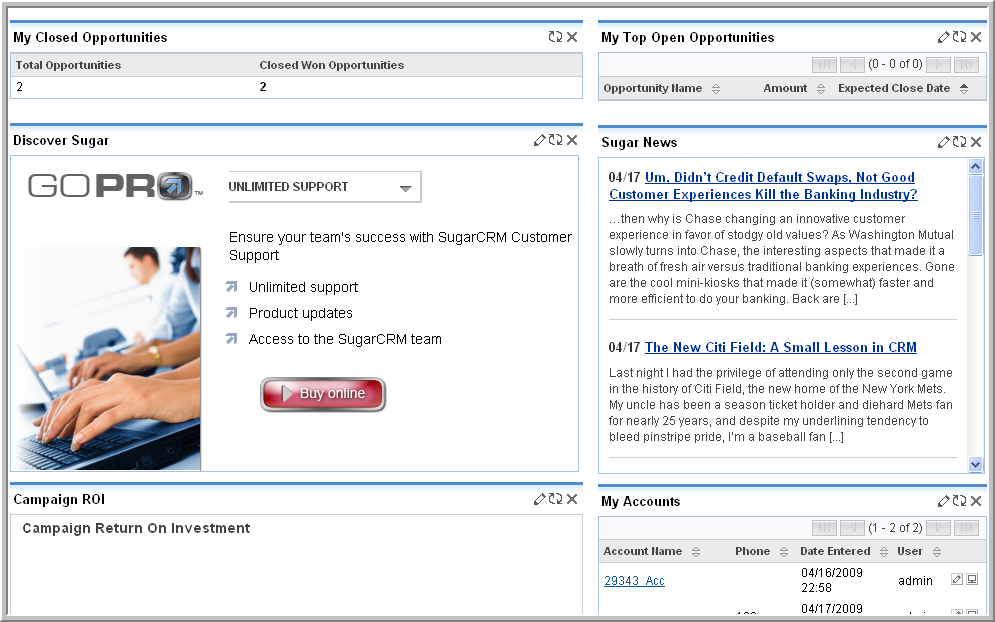Open The New Citi Field CRM article
995x622 pixels.
pos(781,347)
